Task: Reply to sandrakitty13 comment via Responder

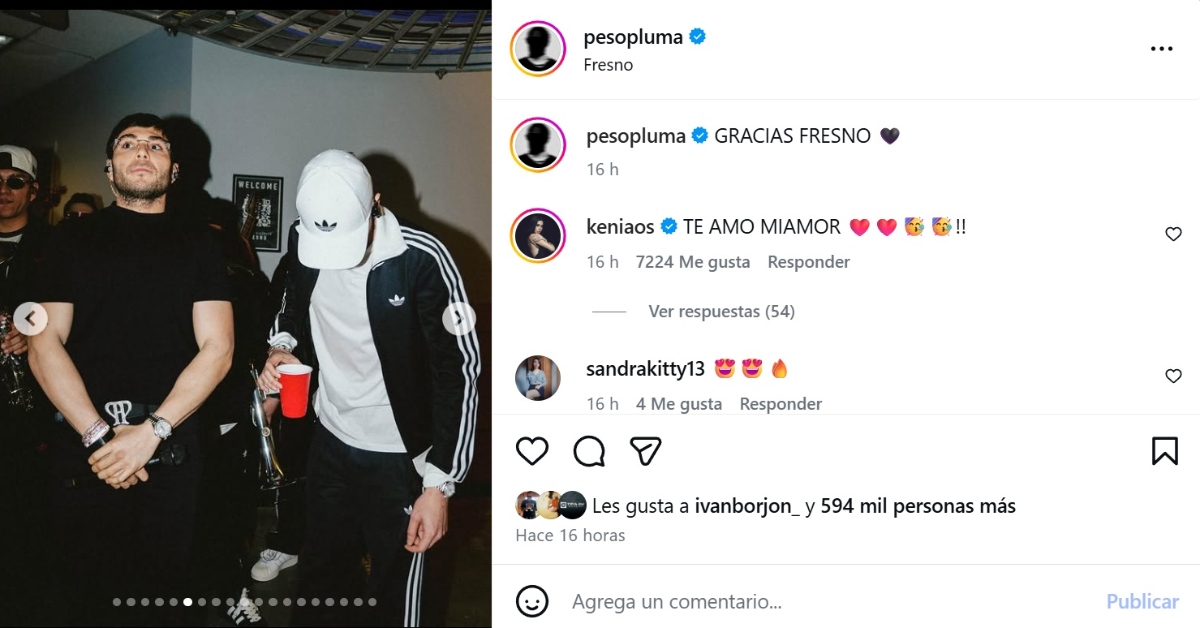Action: coord(780,404)
